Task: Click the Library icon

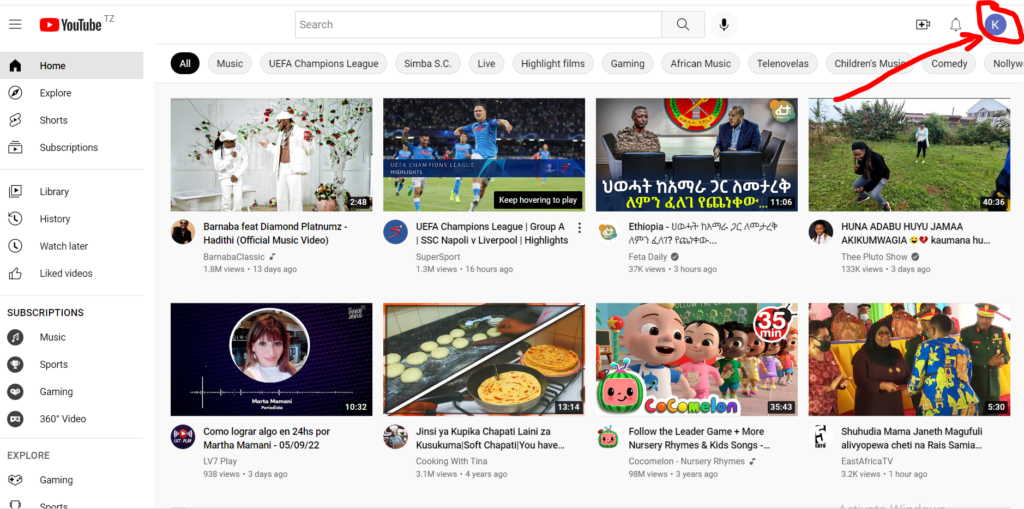Action: pyautogui.click(x=15, y=191)
